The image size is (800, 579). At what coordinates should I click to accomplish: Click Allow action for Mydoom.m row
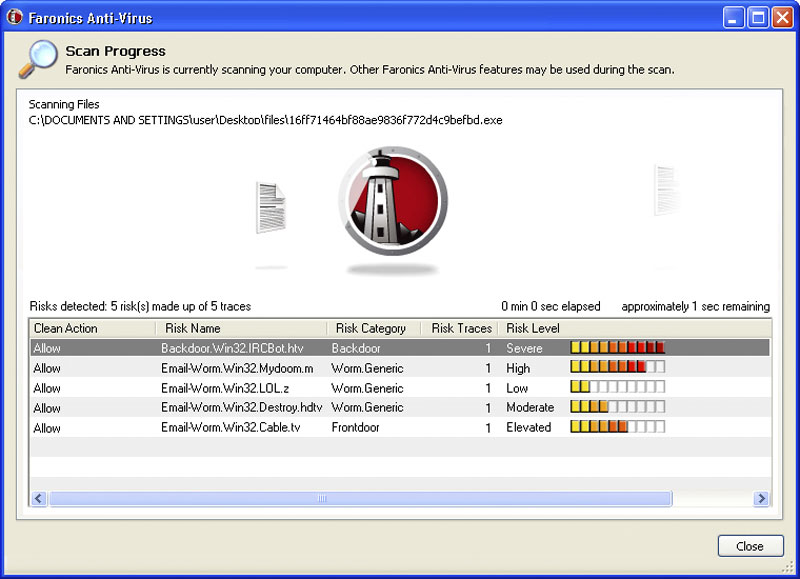pyautogui.click(x=47, y=368)
